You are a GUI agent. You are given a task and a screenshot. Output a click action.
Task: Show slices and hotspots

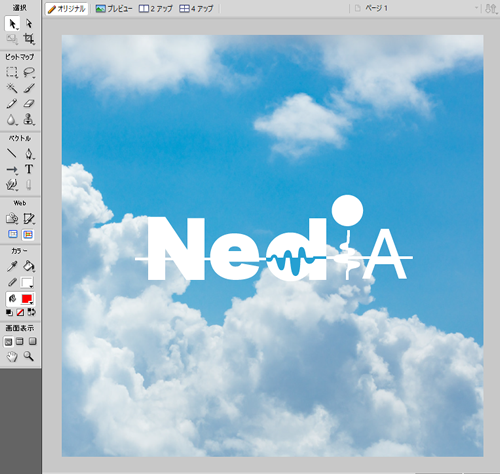pyautogui.click(x=28, y=234)
